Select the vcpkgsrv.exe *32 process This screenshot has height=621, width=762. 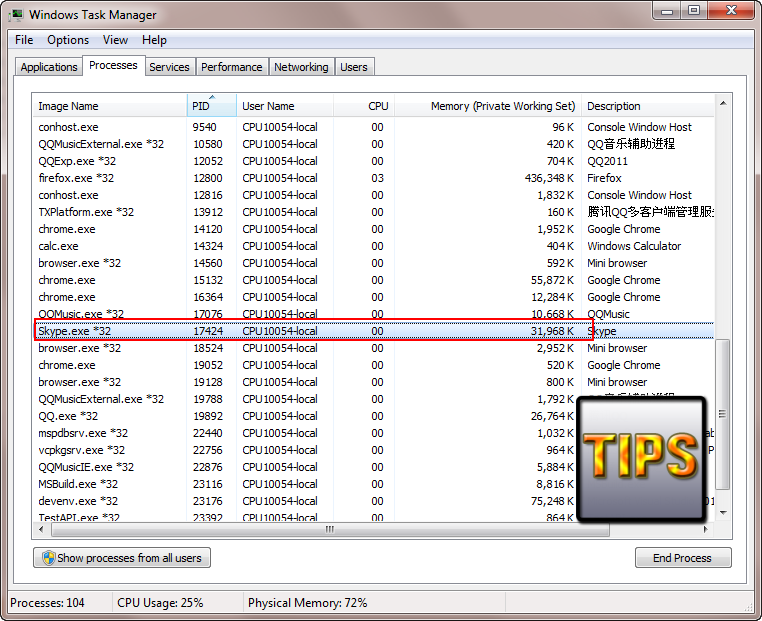373,450
